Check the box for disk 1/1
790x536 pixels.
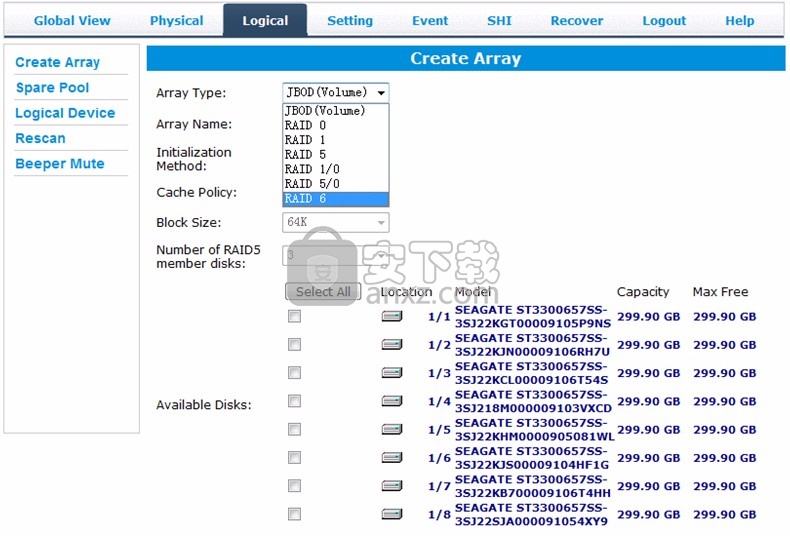tap(294, 316)
